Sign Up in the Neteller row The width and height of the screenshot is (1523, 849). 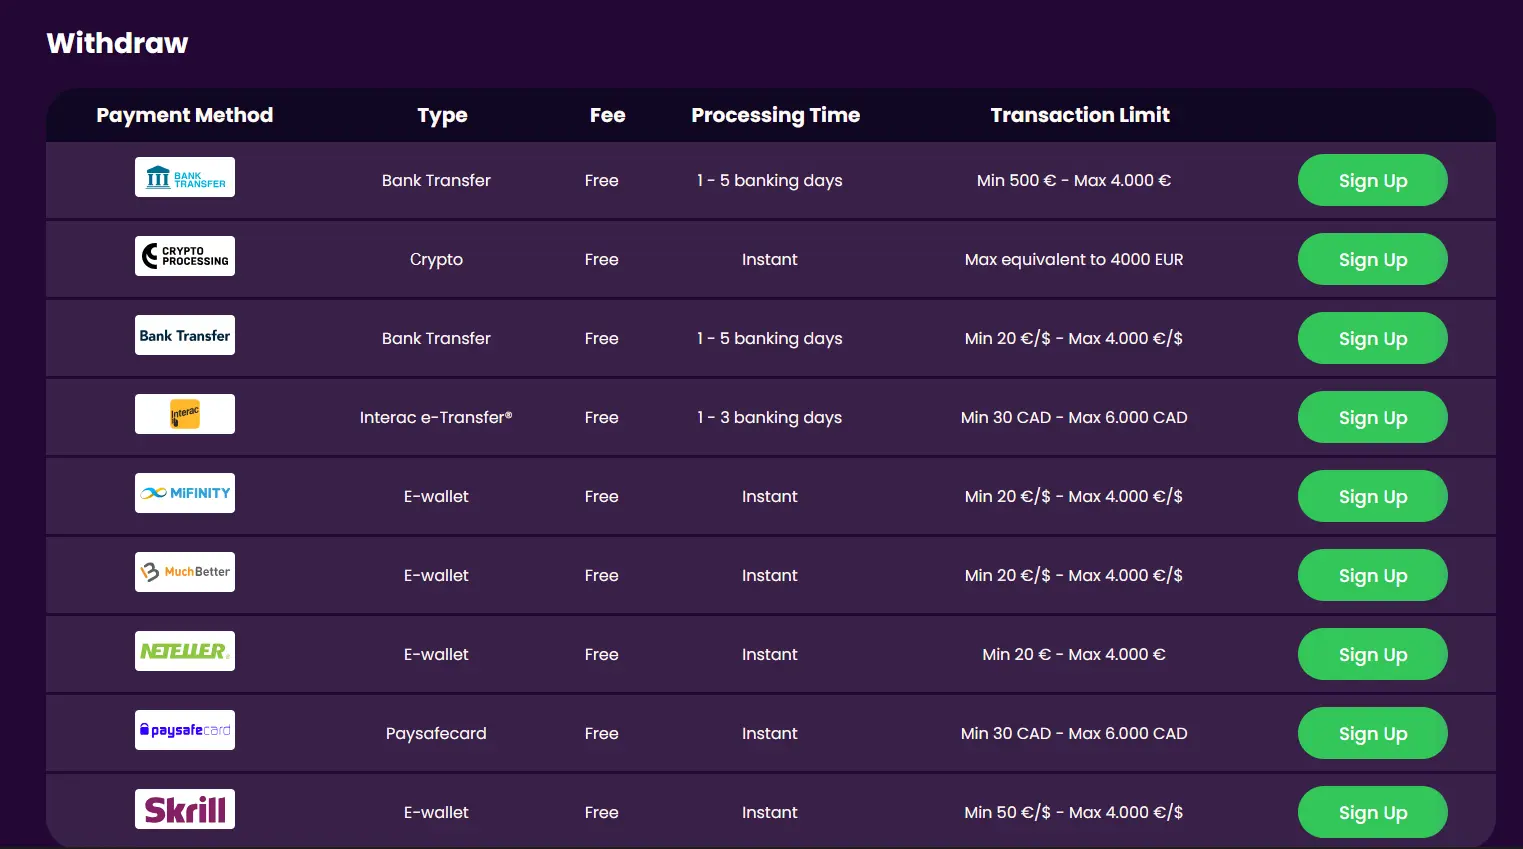pyautogui.click(x=1372, y=654)
